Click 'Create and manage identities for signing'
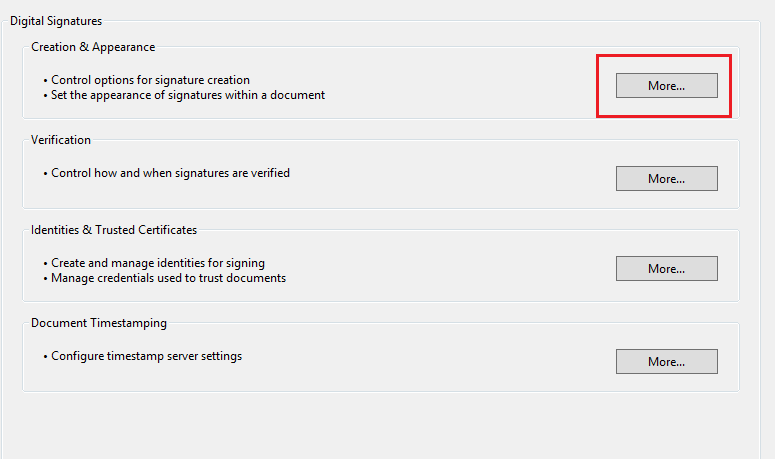Viewport: 775px width, 459px height. tap(158, 263)
